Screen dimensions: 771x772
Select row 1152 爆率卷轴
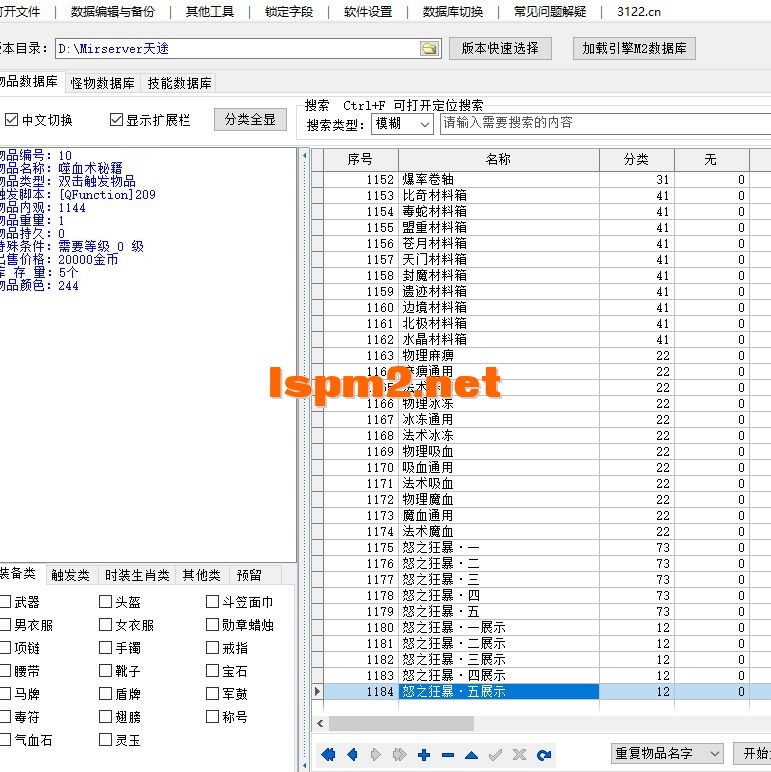tap(542, 179)
